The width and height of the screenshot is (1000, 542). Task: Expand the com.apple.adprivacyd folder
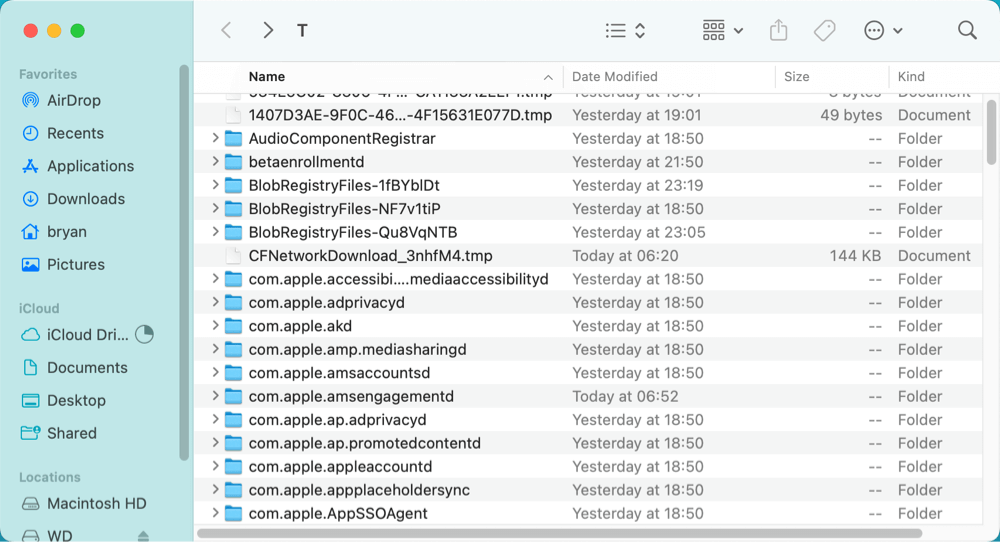pos(216,303)
